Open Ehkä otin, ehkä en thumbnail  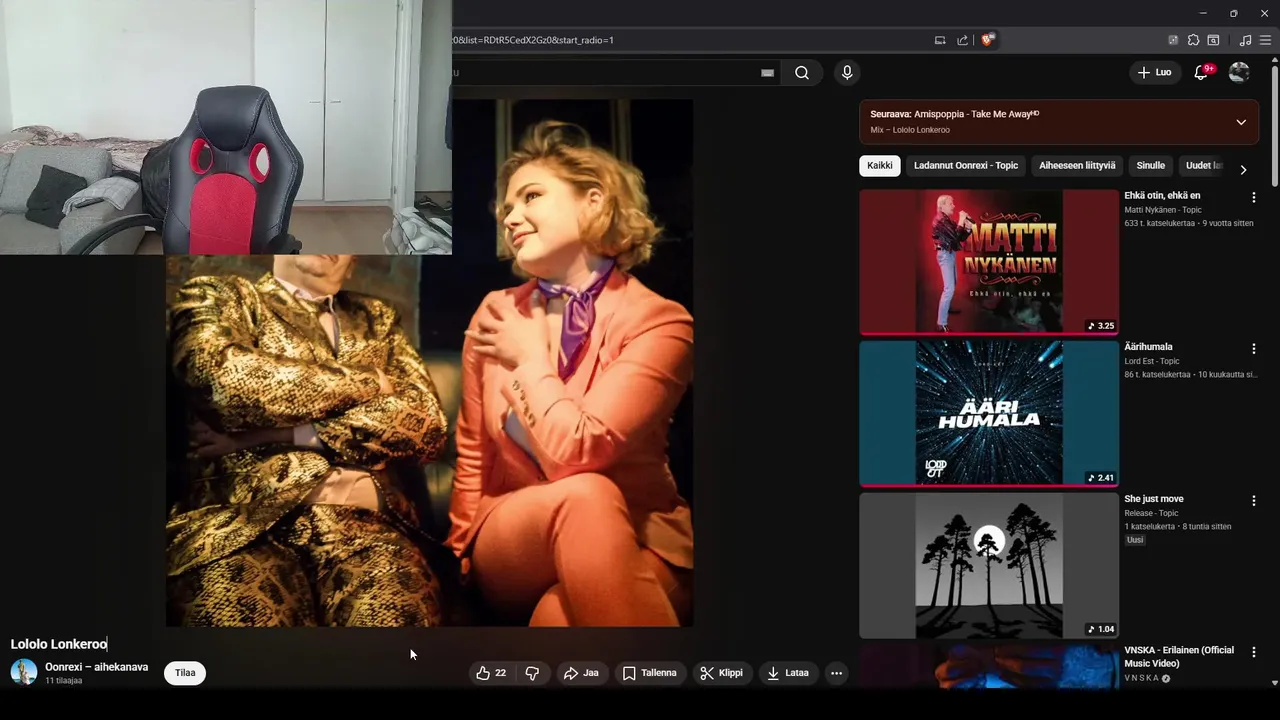point(989,262)
